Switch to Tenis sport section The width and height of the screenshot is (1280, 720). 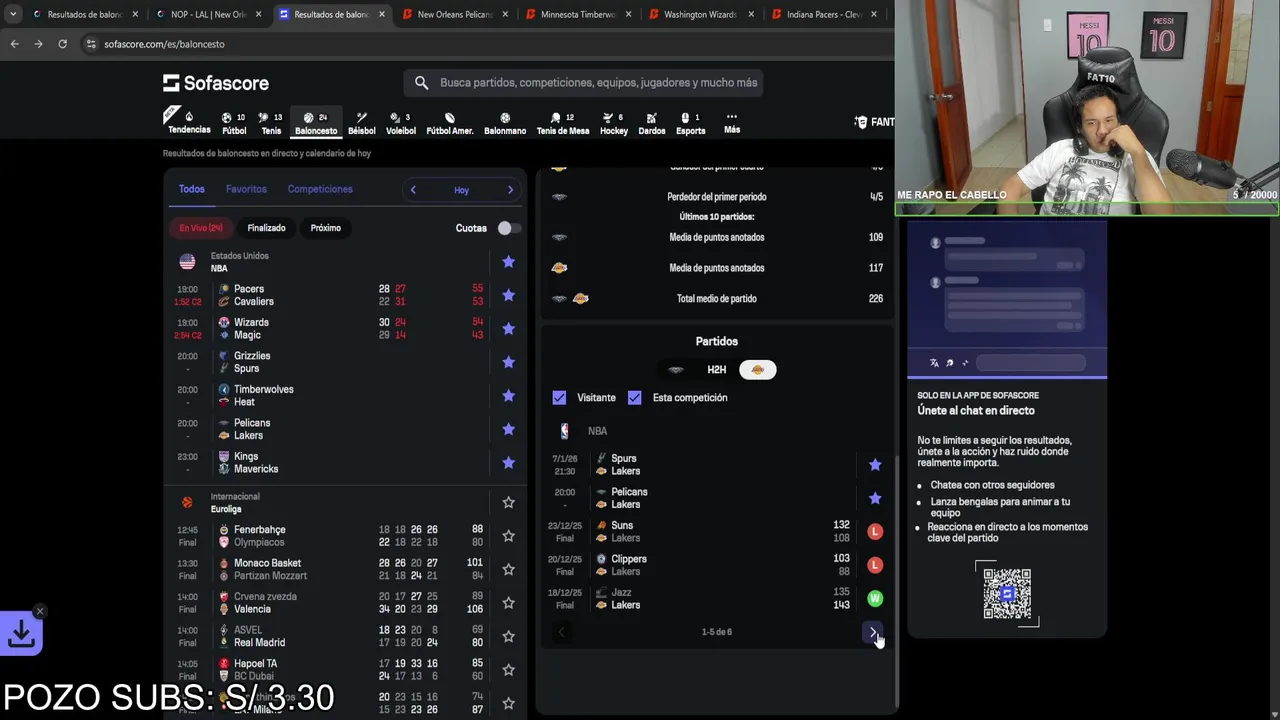click(x=271, y=123)
